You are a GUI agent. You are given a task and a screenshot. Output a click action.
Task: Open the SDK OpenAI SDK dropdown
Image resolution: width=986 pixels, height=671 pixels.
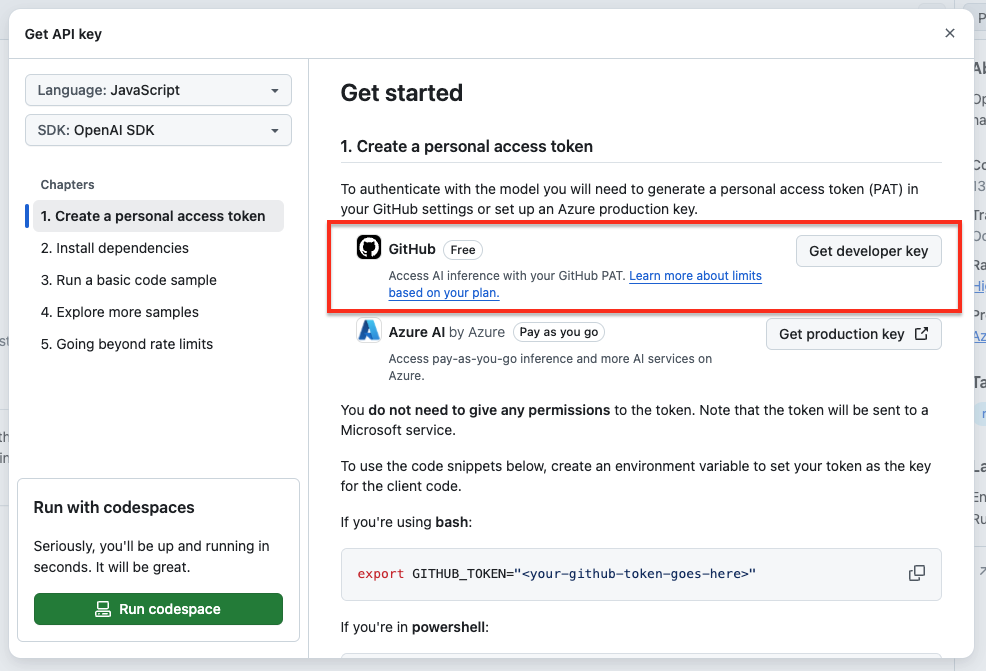(x=158, y=130)
